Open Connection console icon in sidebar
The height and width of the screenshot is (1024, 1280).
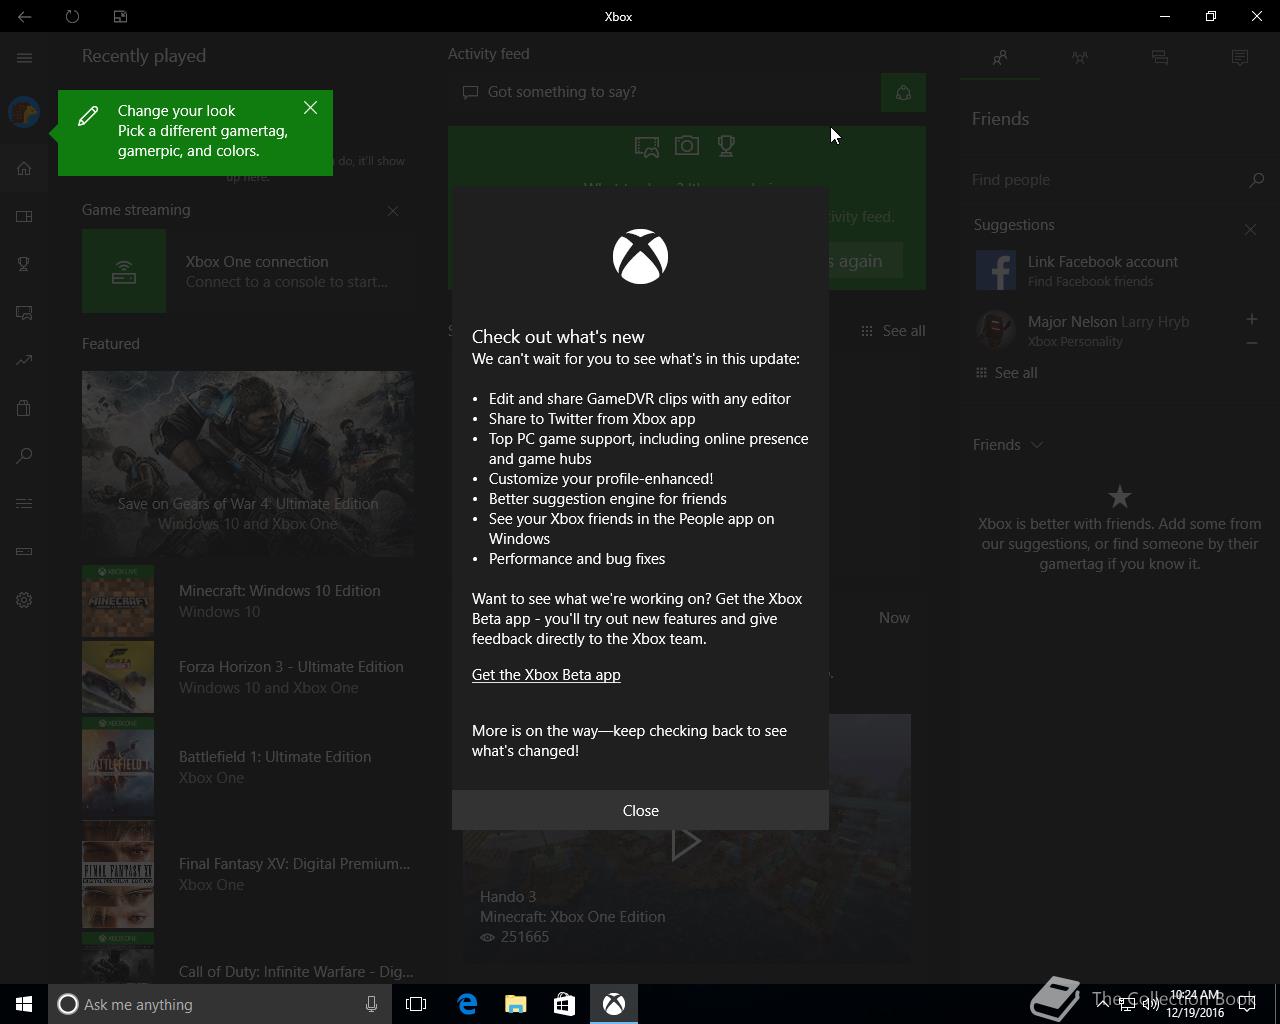(x=24, y=551)
